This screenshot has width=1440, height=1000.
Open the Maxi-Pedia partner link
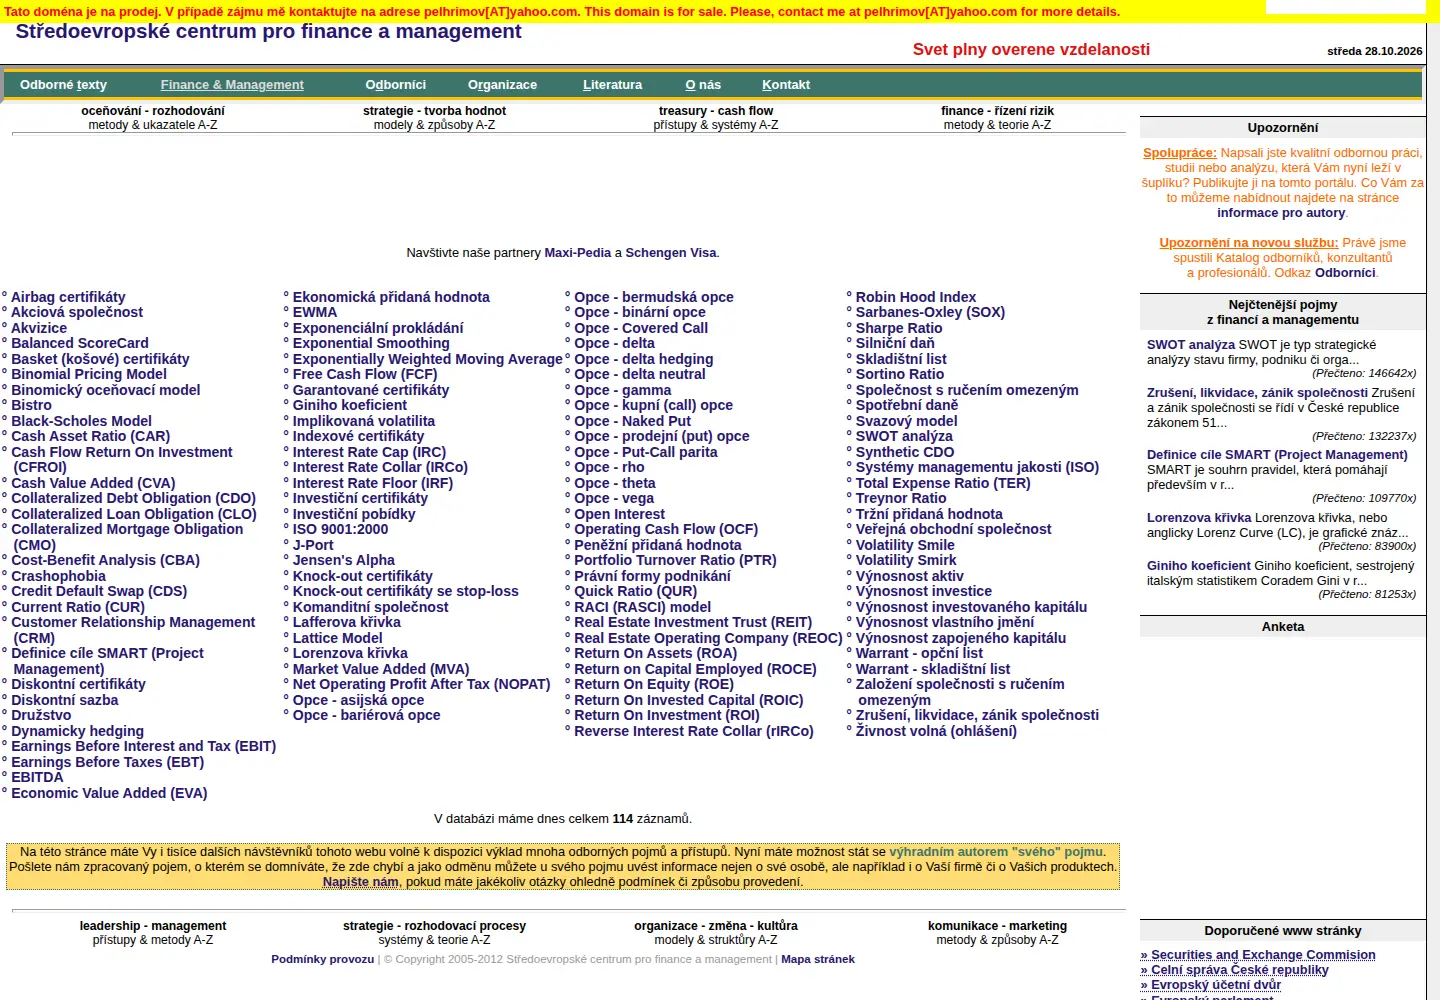click(578, 253)
